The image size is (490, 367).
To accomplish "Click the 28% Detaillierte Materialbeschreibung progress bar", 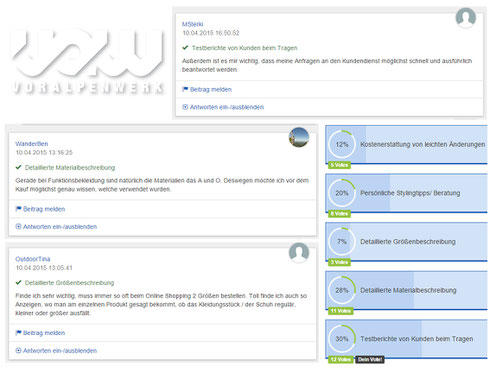I will tap(406, 290).
